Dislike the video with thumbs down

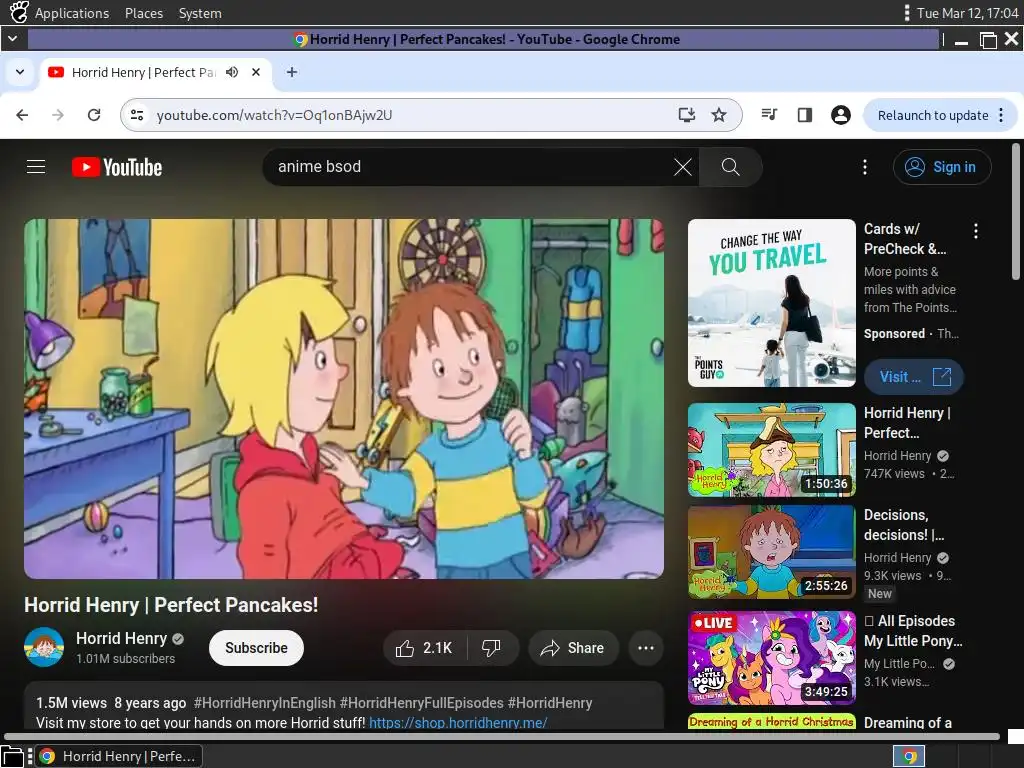pyautogui.click(x=492, y=648)
